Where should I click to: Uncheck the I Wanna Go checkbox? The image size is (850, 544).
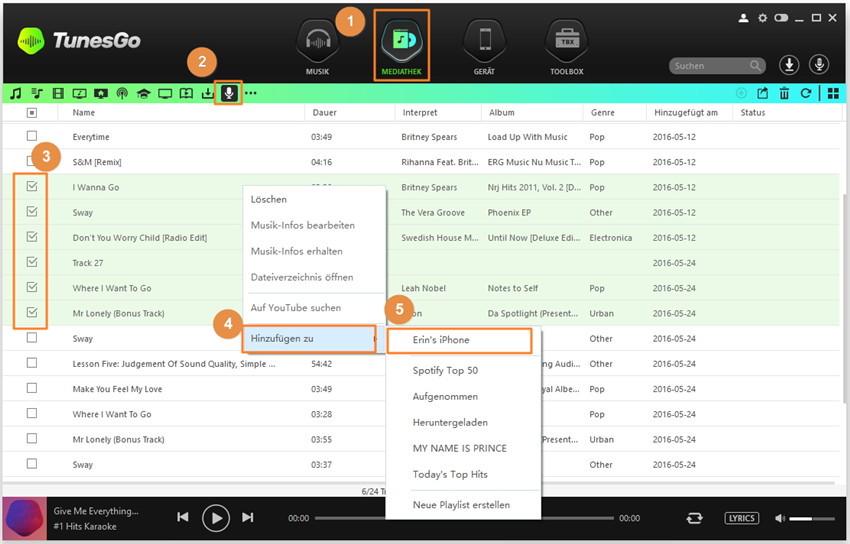click(32, 186)
